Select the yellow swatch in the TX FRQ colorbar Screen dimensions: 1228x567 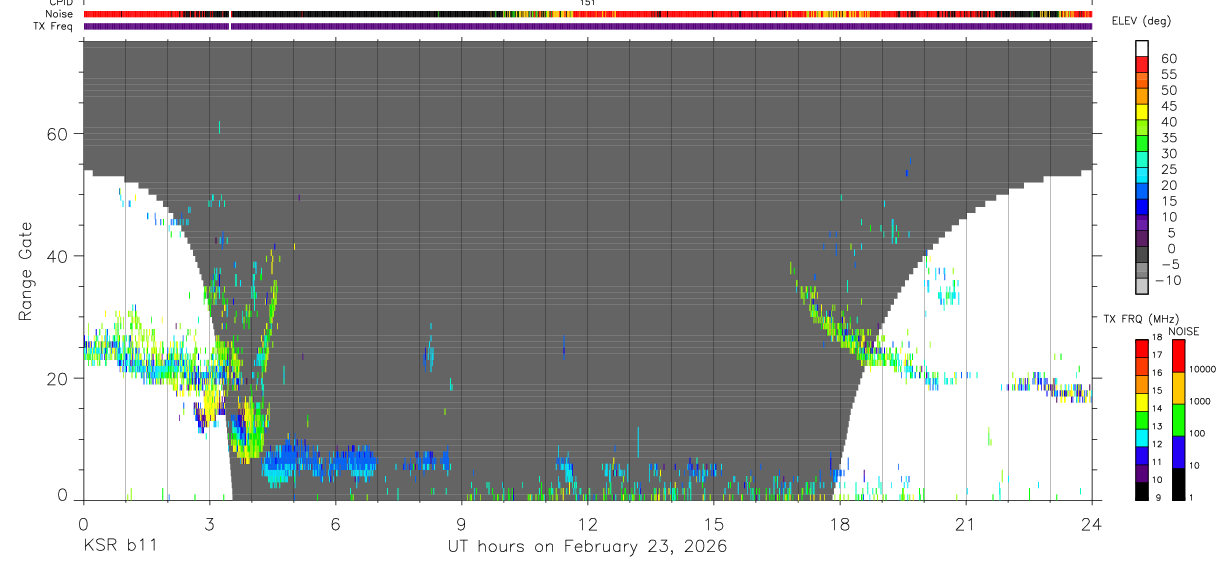tap(1141, 401)
